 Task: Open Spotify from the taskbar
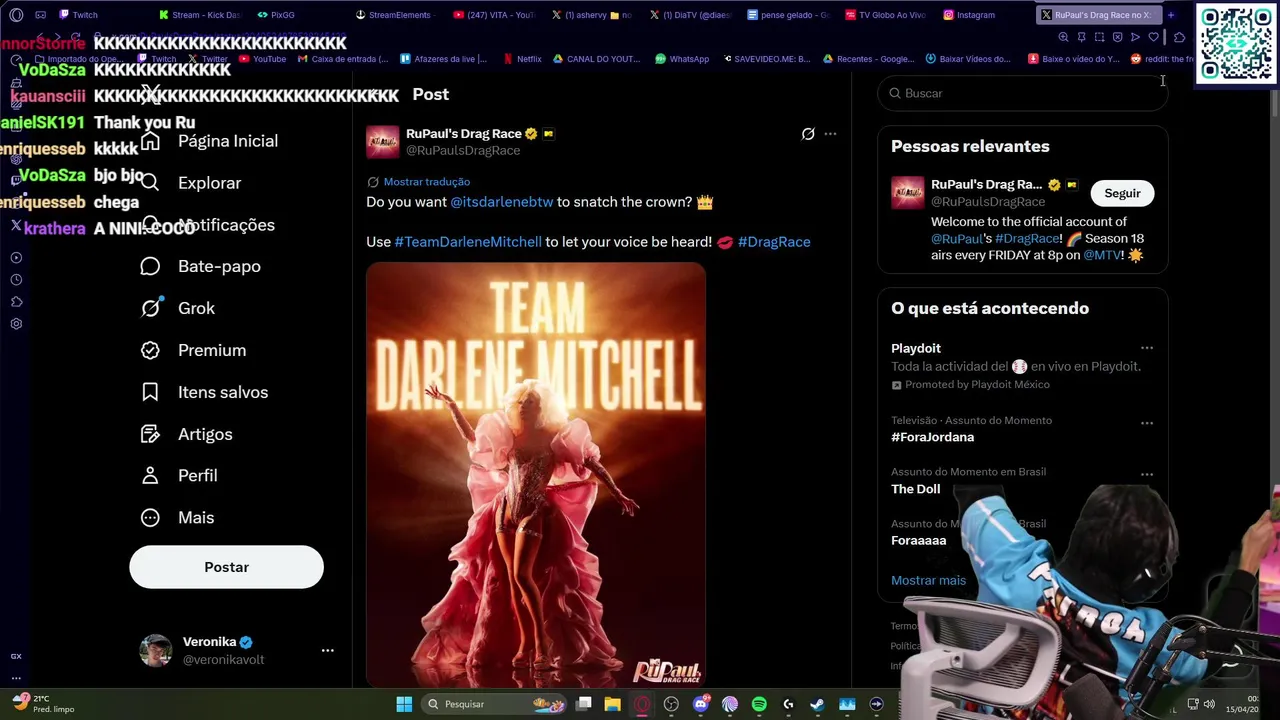(x=759, y=704)
